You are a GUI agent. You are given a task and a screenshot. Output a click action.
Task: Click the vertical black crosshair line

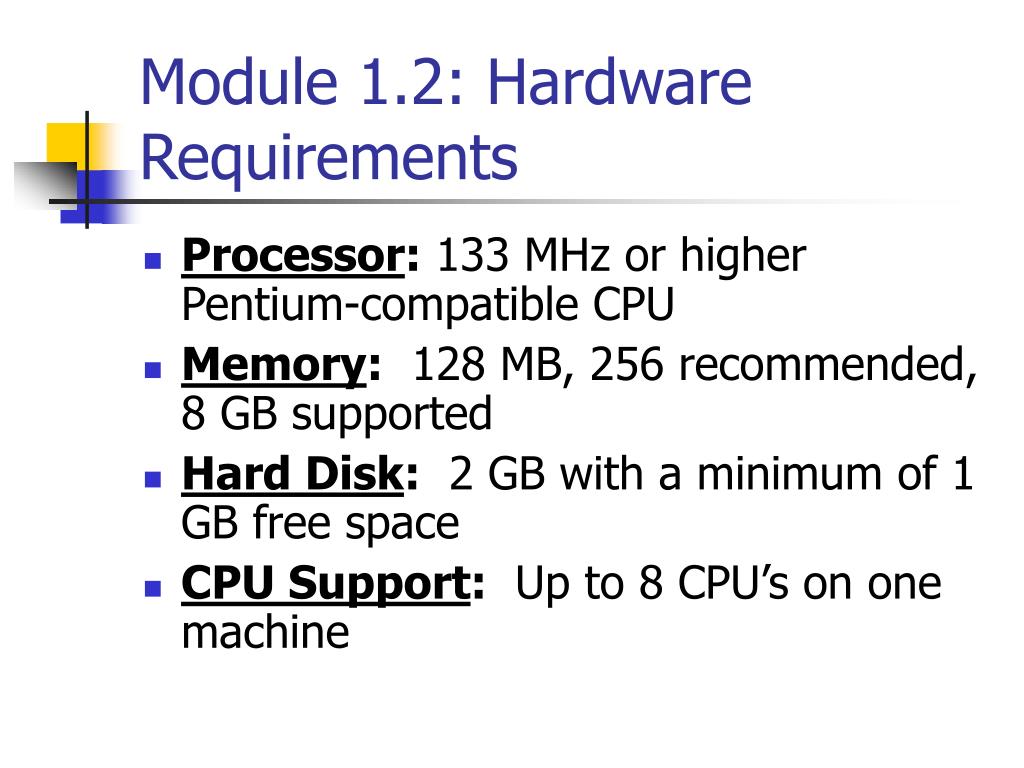click(x=87, y=170)
